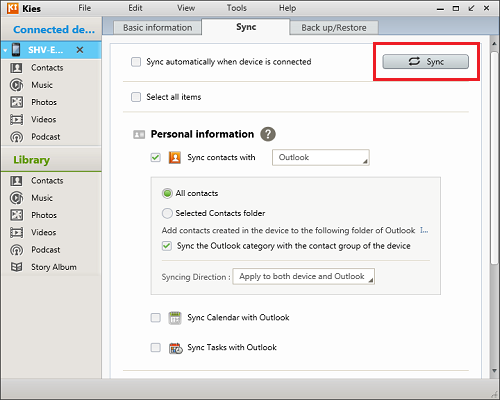Image resolution: width=501 pixels, height=401 pixels.
Task: Open device Photos icon under SHV-E
Action: (x=16, y=102)
